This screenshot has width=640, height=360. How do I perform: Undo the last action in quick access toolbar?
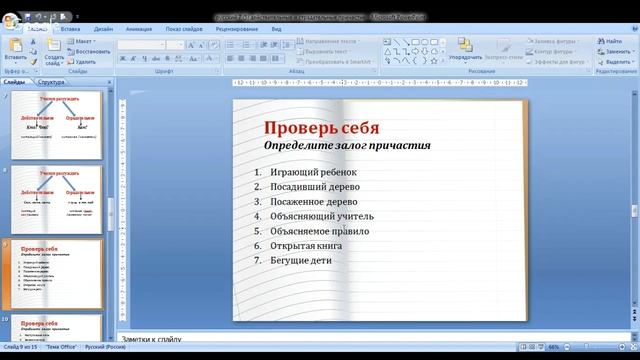coord(38,17)
